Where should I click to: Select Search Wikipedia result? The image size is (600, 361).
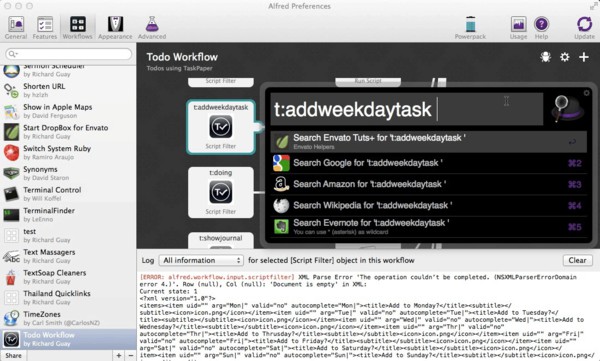click(429, 206)
